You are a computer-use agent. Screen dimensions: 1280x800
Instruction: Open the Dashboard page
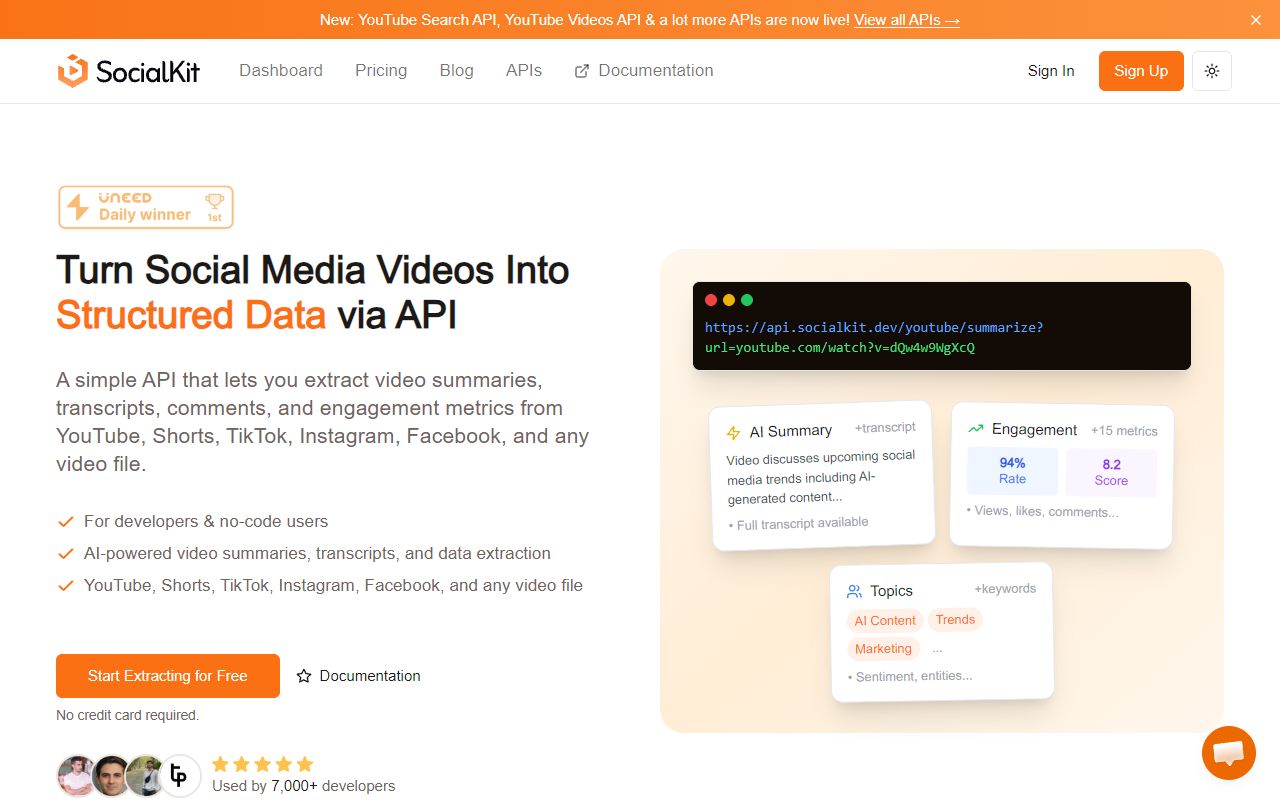click(280, 70)
